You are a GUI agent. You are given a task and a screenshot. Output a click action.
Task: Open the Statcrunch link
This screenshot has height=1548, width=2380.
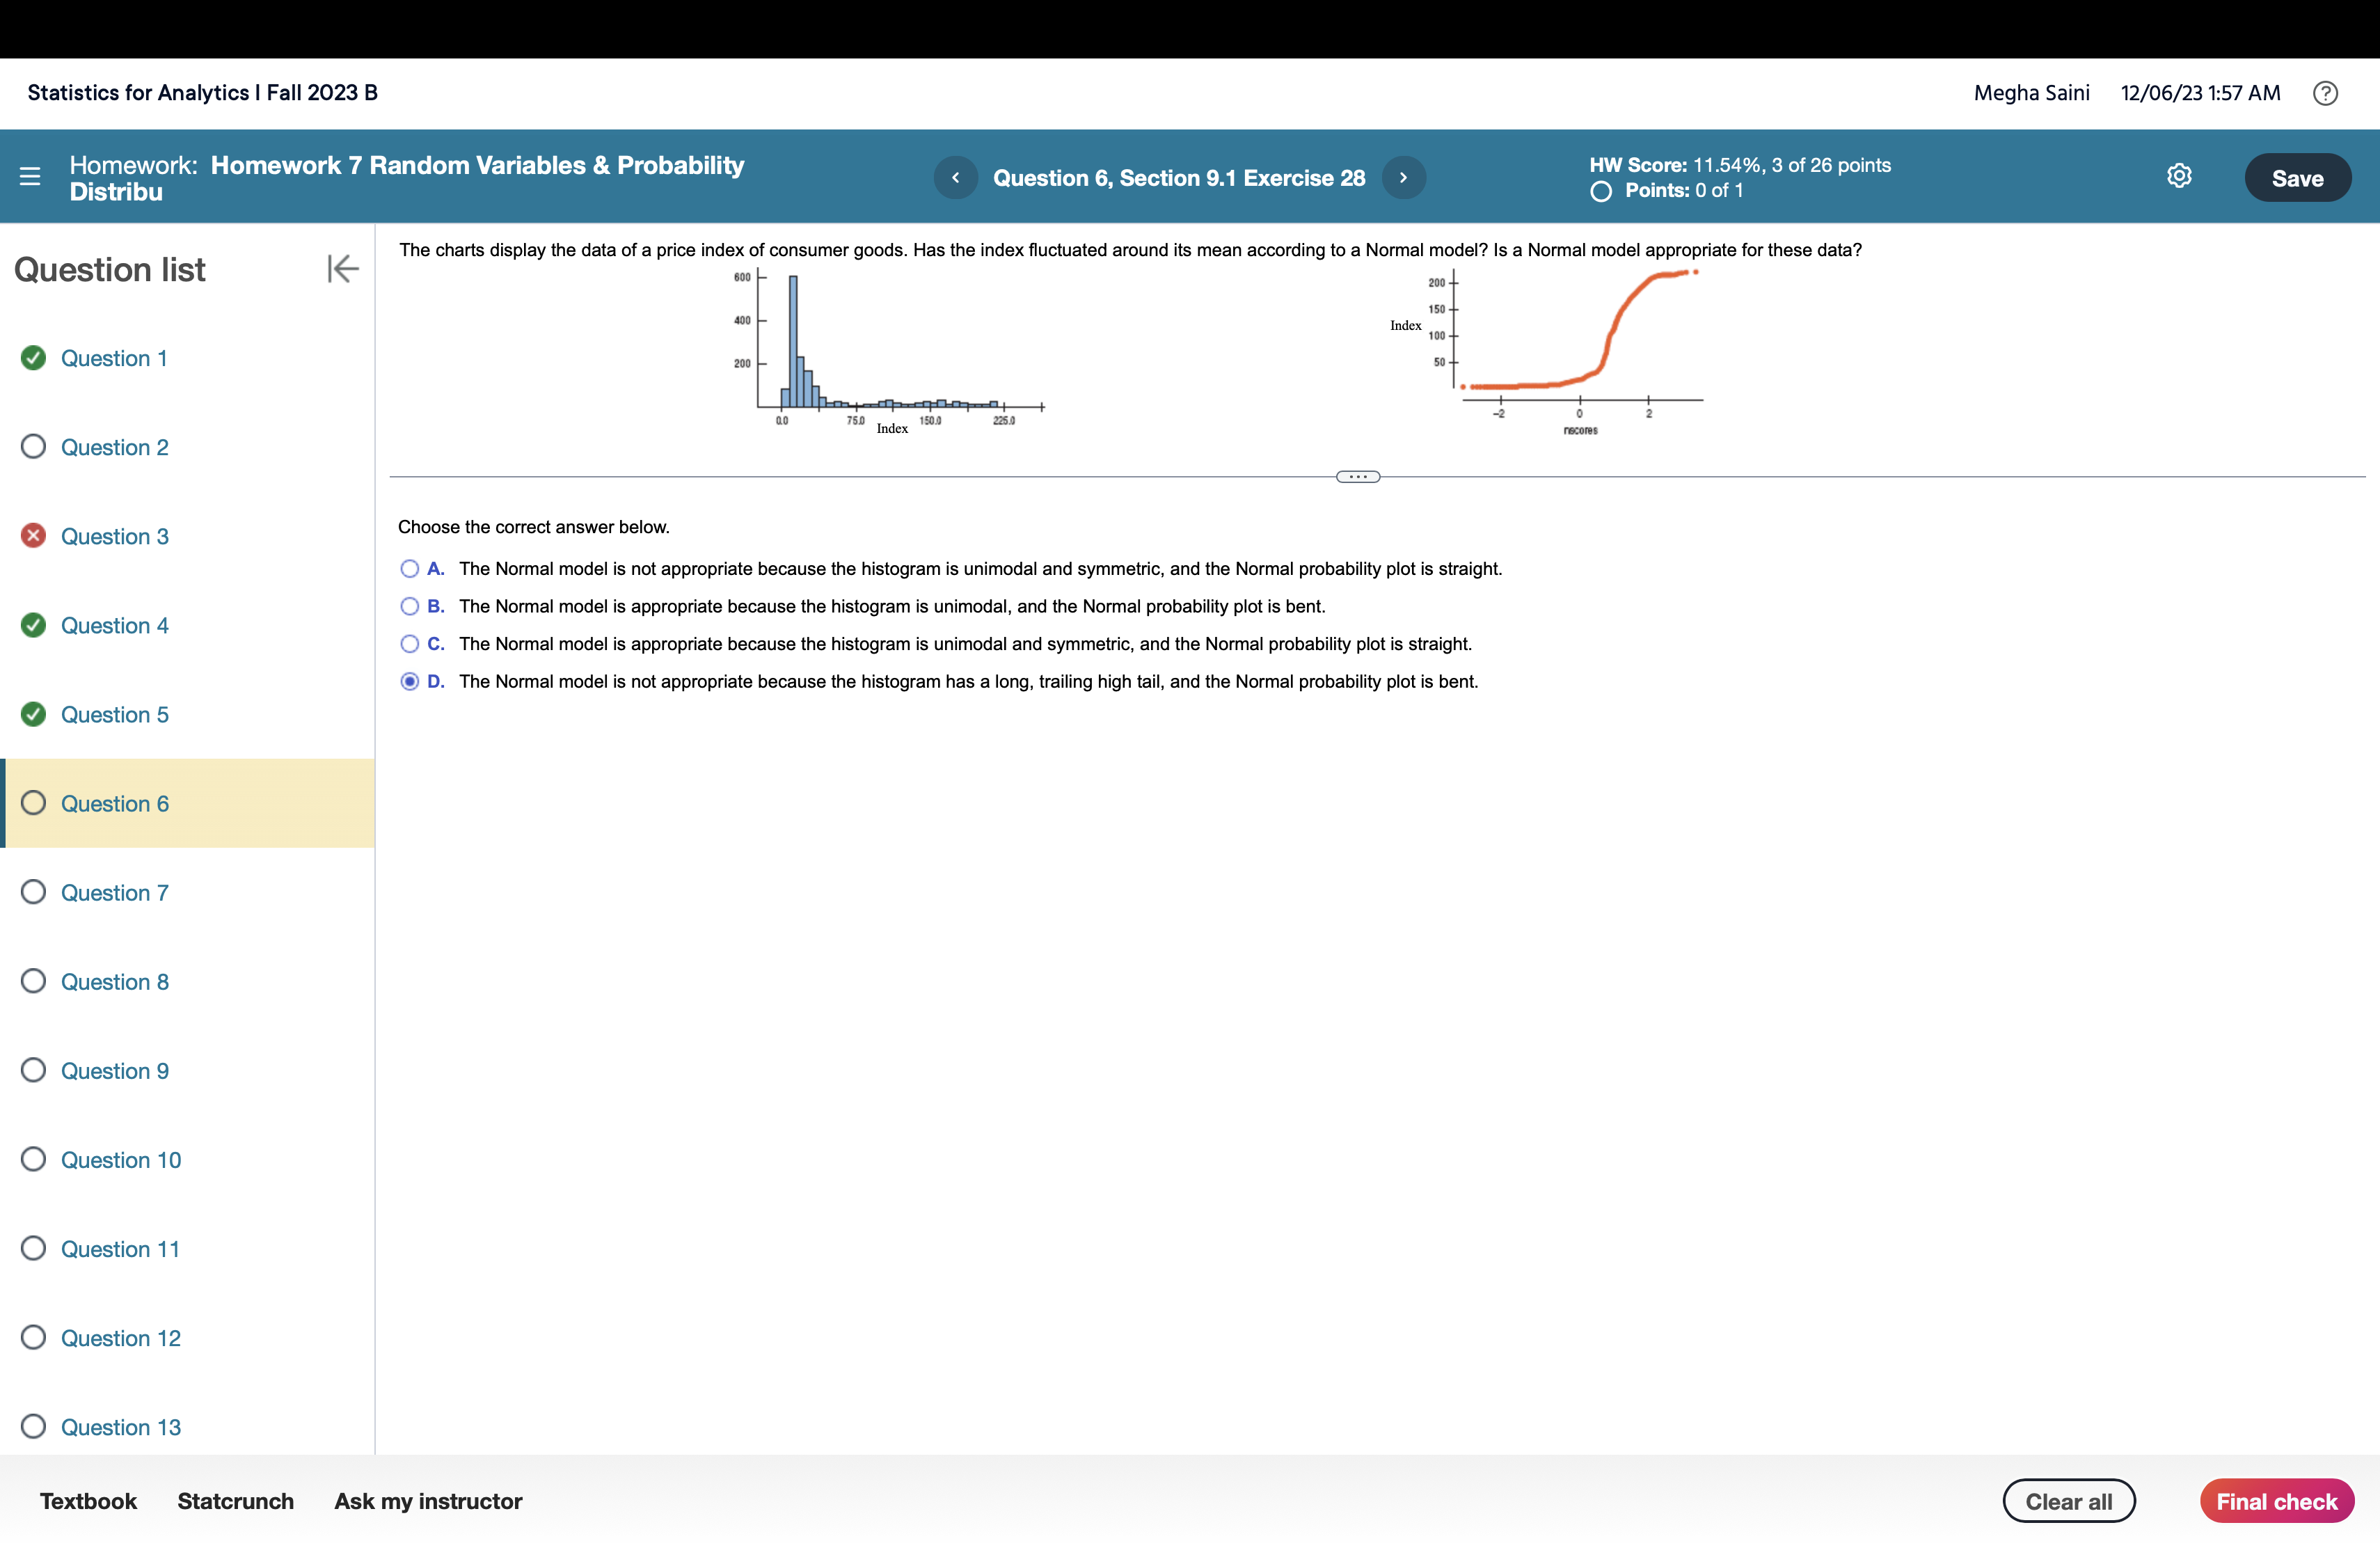236,1501
